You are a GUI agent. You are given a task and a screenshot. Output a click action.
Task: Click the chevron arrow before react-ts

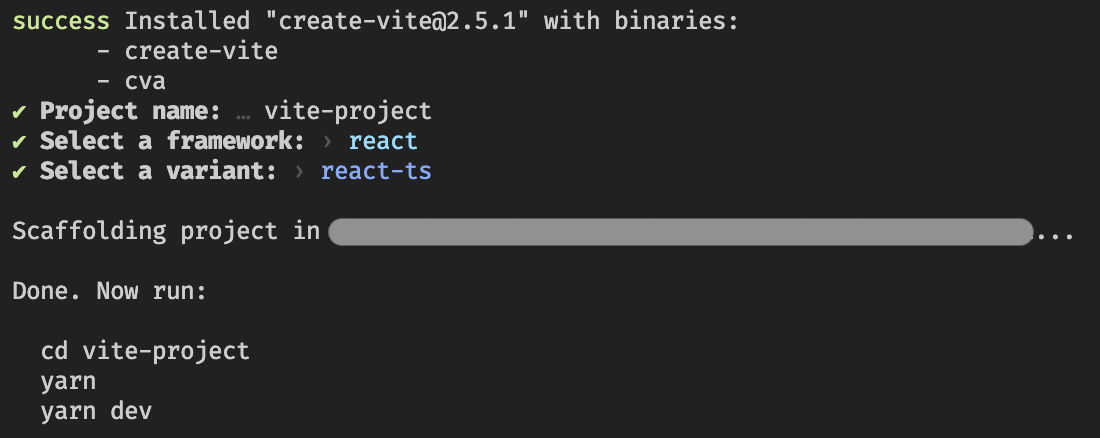point(300,172)
